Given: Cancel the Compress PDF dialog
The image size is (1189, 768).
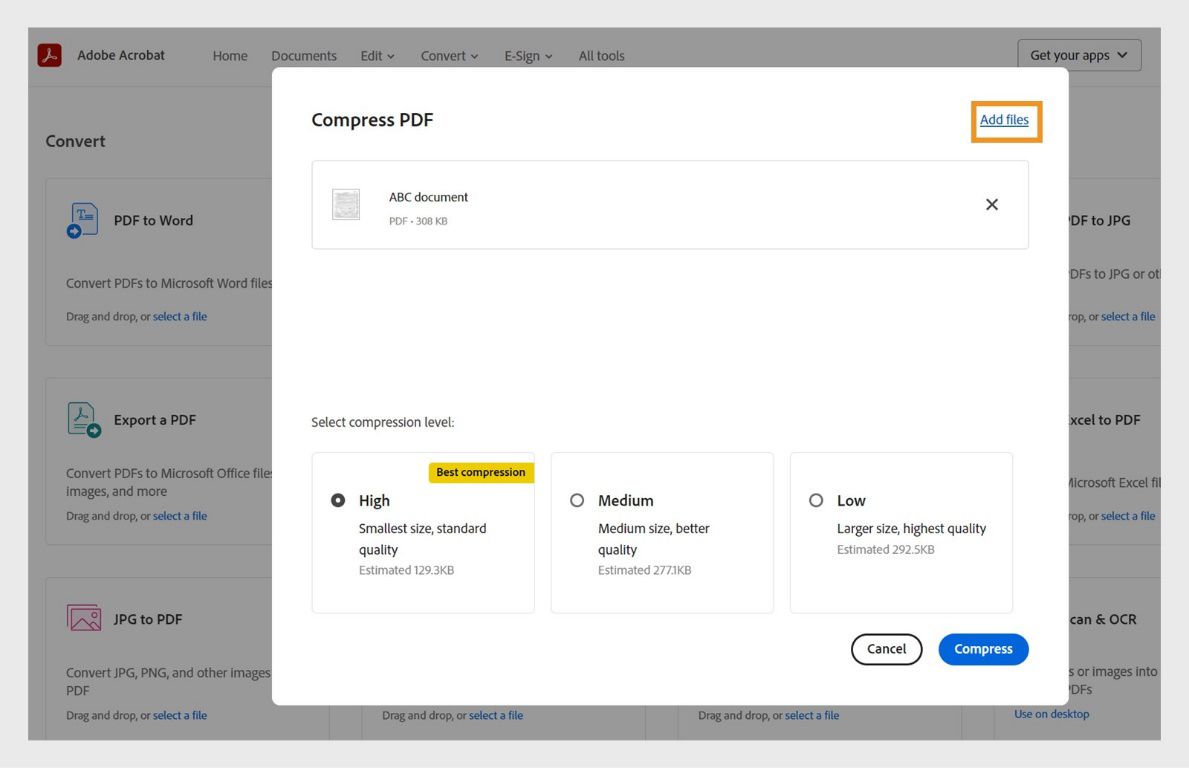Looking at the screenshot, I should click(886, 649).
